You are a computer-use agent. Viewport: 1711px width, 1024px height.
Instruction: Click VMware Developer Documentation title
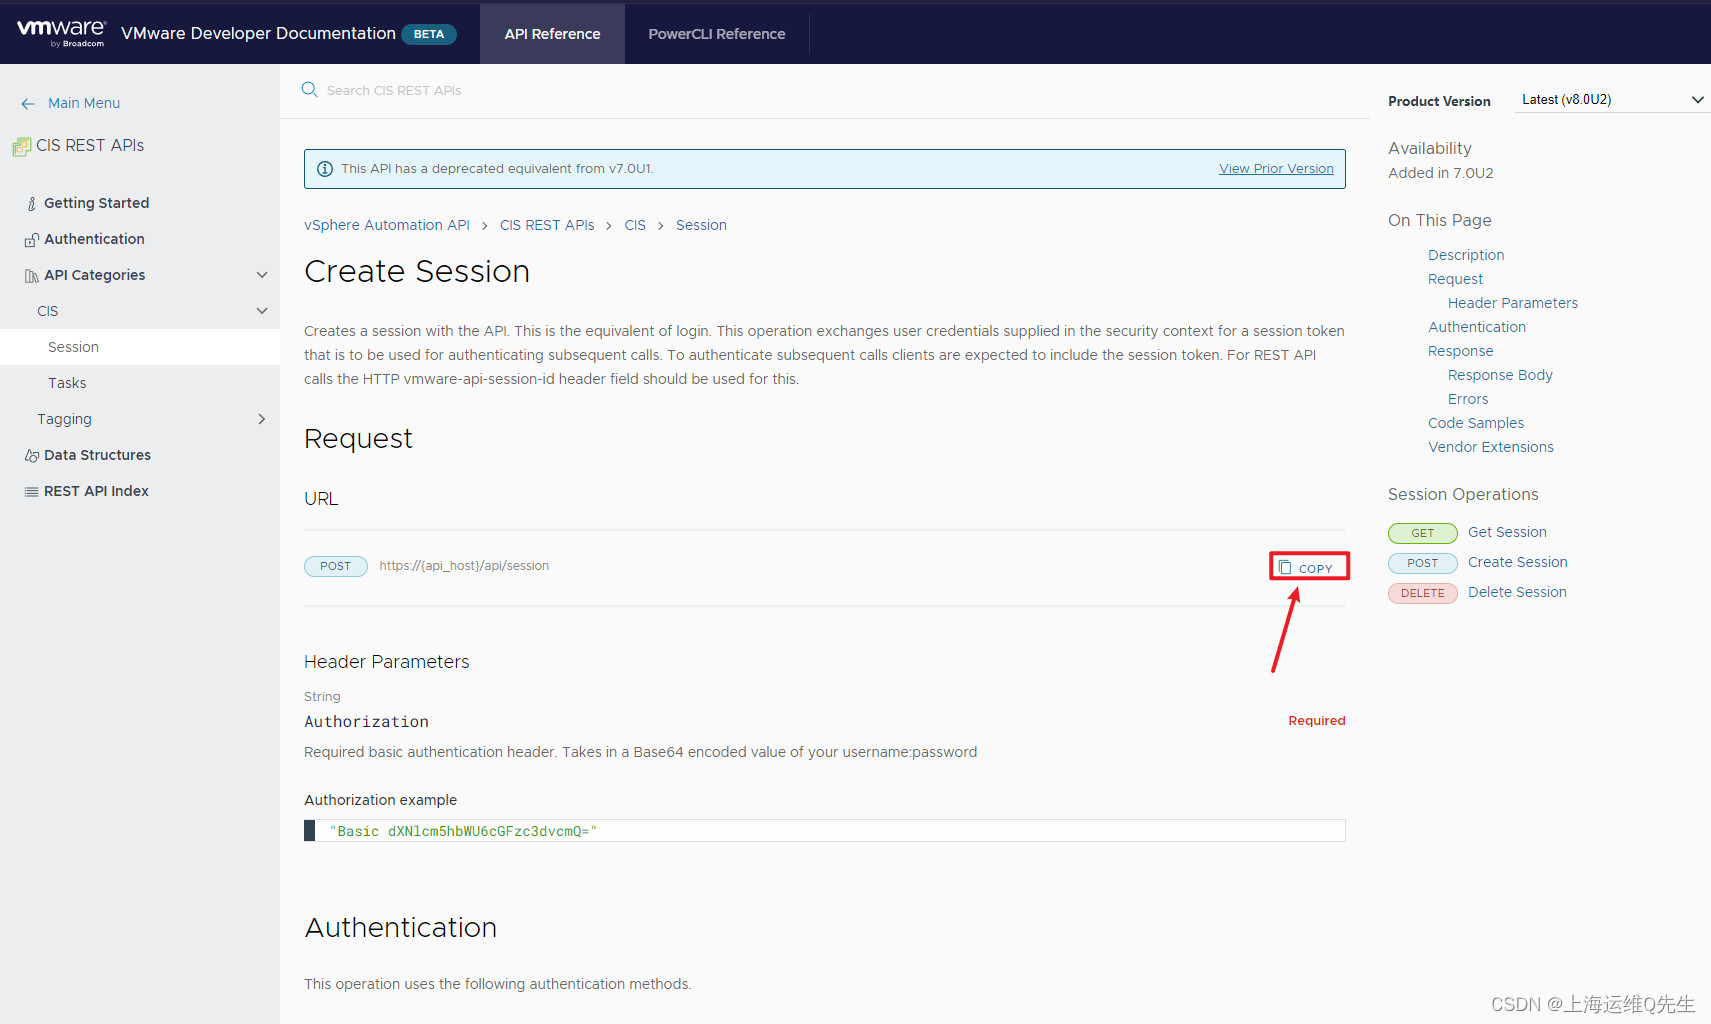pos(258,33)
